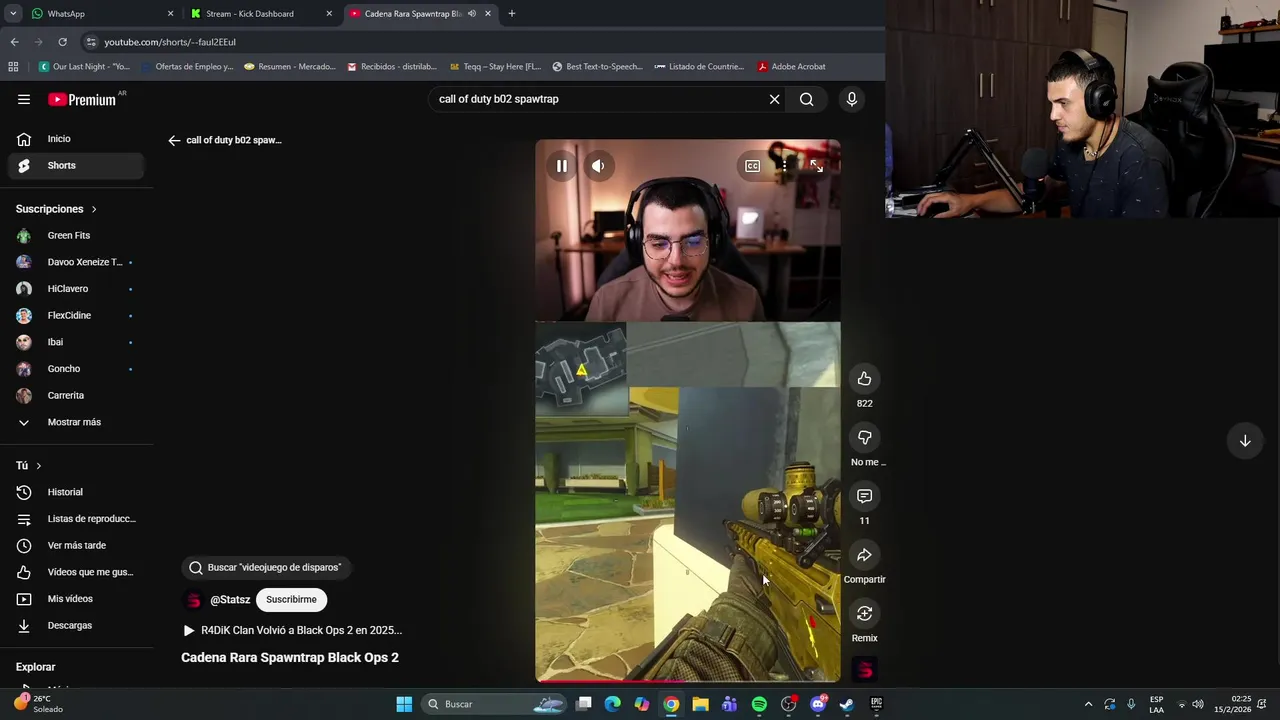Viewport: 1280px width, 720px height.
Task: Show hidden system tray icons
Action: coord(1089,704)
